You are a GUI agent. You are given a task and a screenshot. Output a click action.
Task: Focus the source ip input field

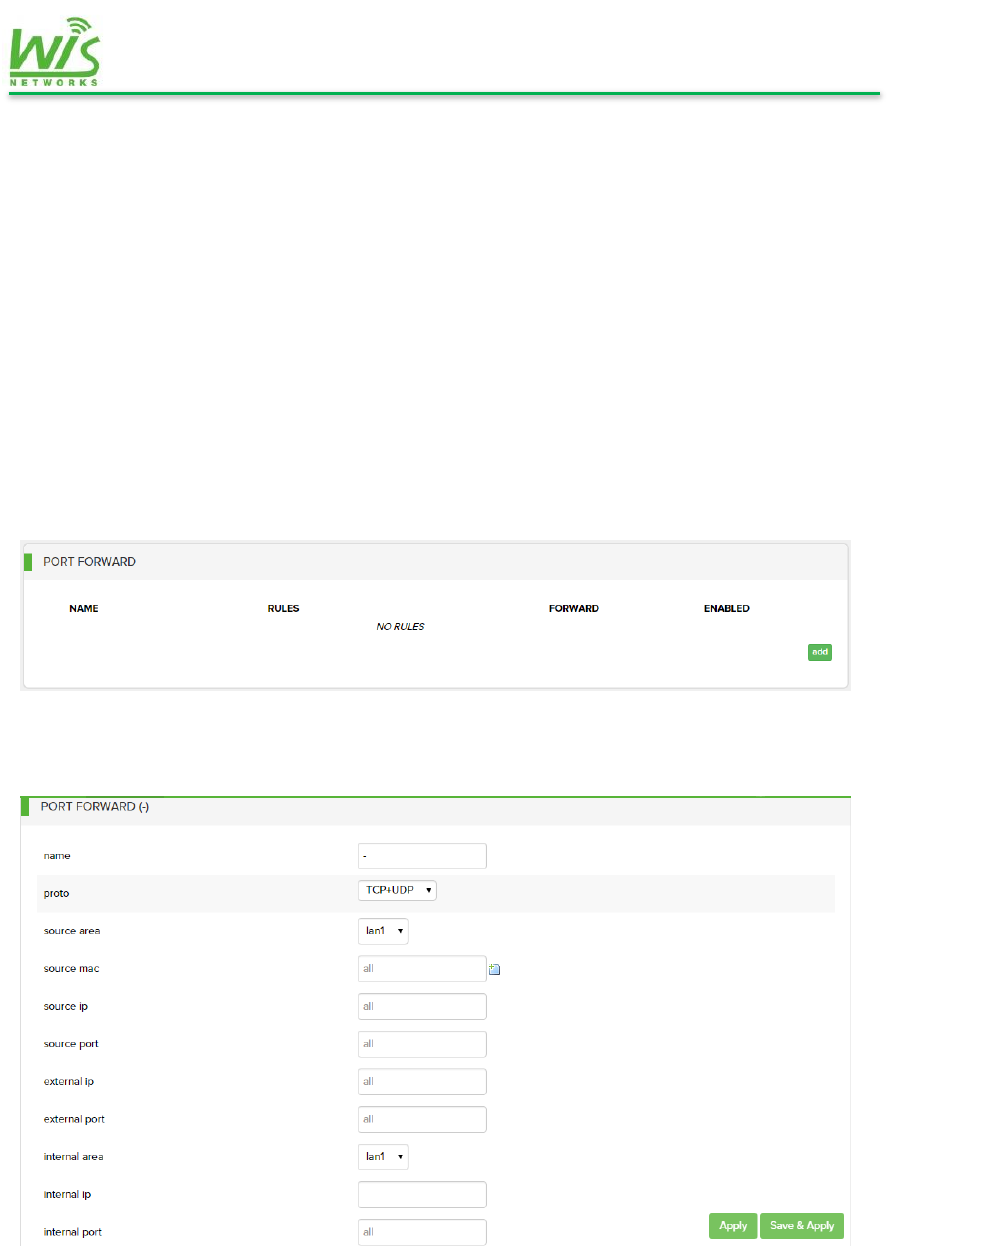[x=422, y=1006]
